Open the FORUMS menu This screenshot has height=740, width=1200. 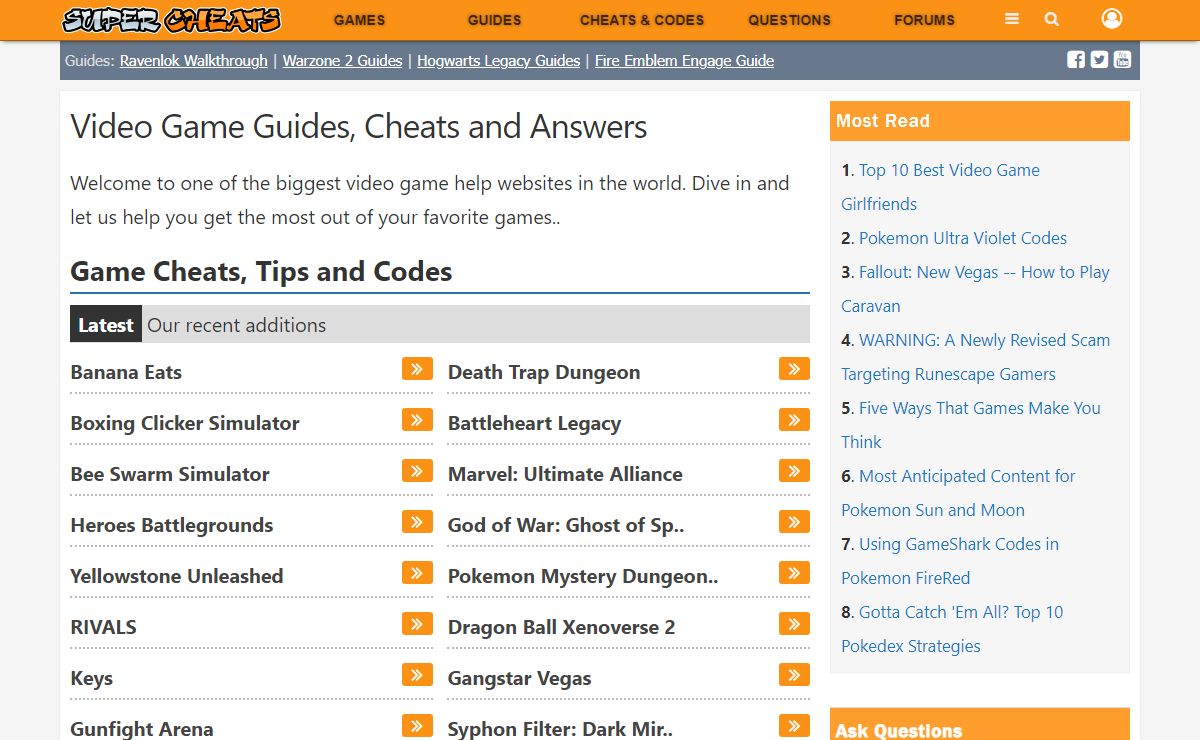[924, 20]
